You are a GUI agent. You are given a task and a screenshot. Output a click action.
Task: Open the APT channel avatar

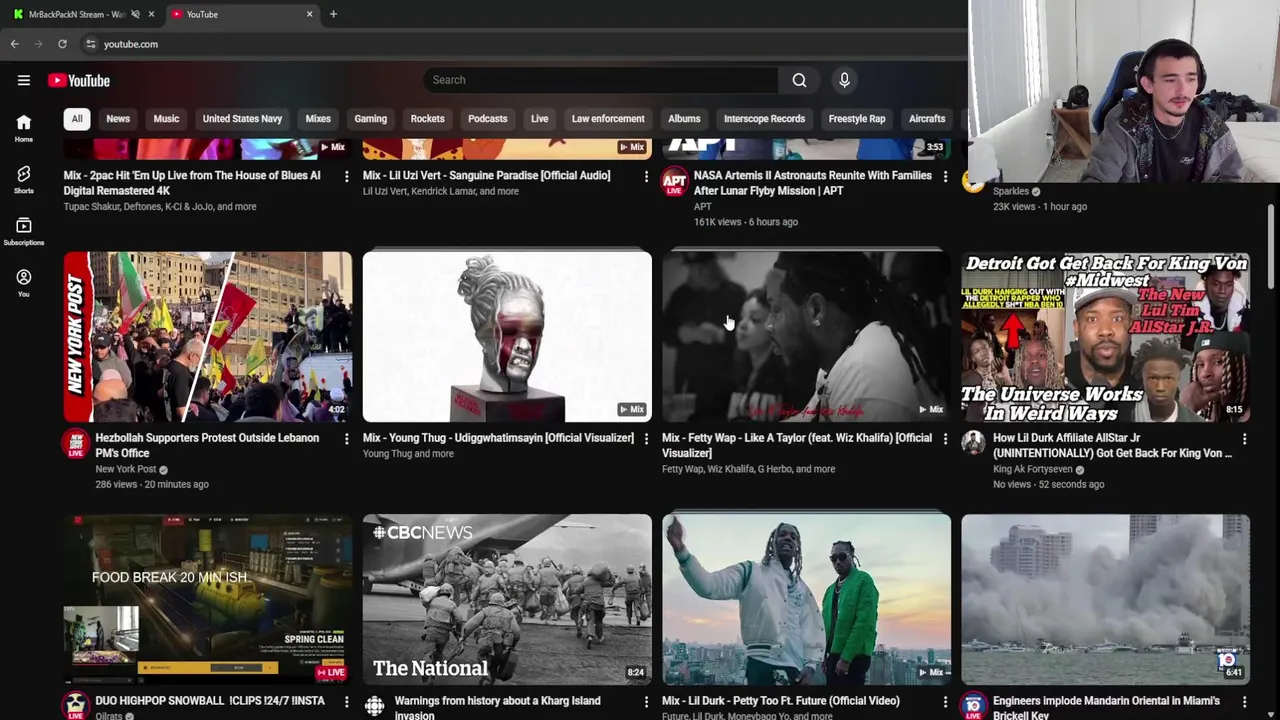pos(675,181)
